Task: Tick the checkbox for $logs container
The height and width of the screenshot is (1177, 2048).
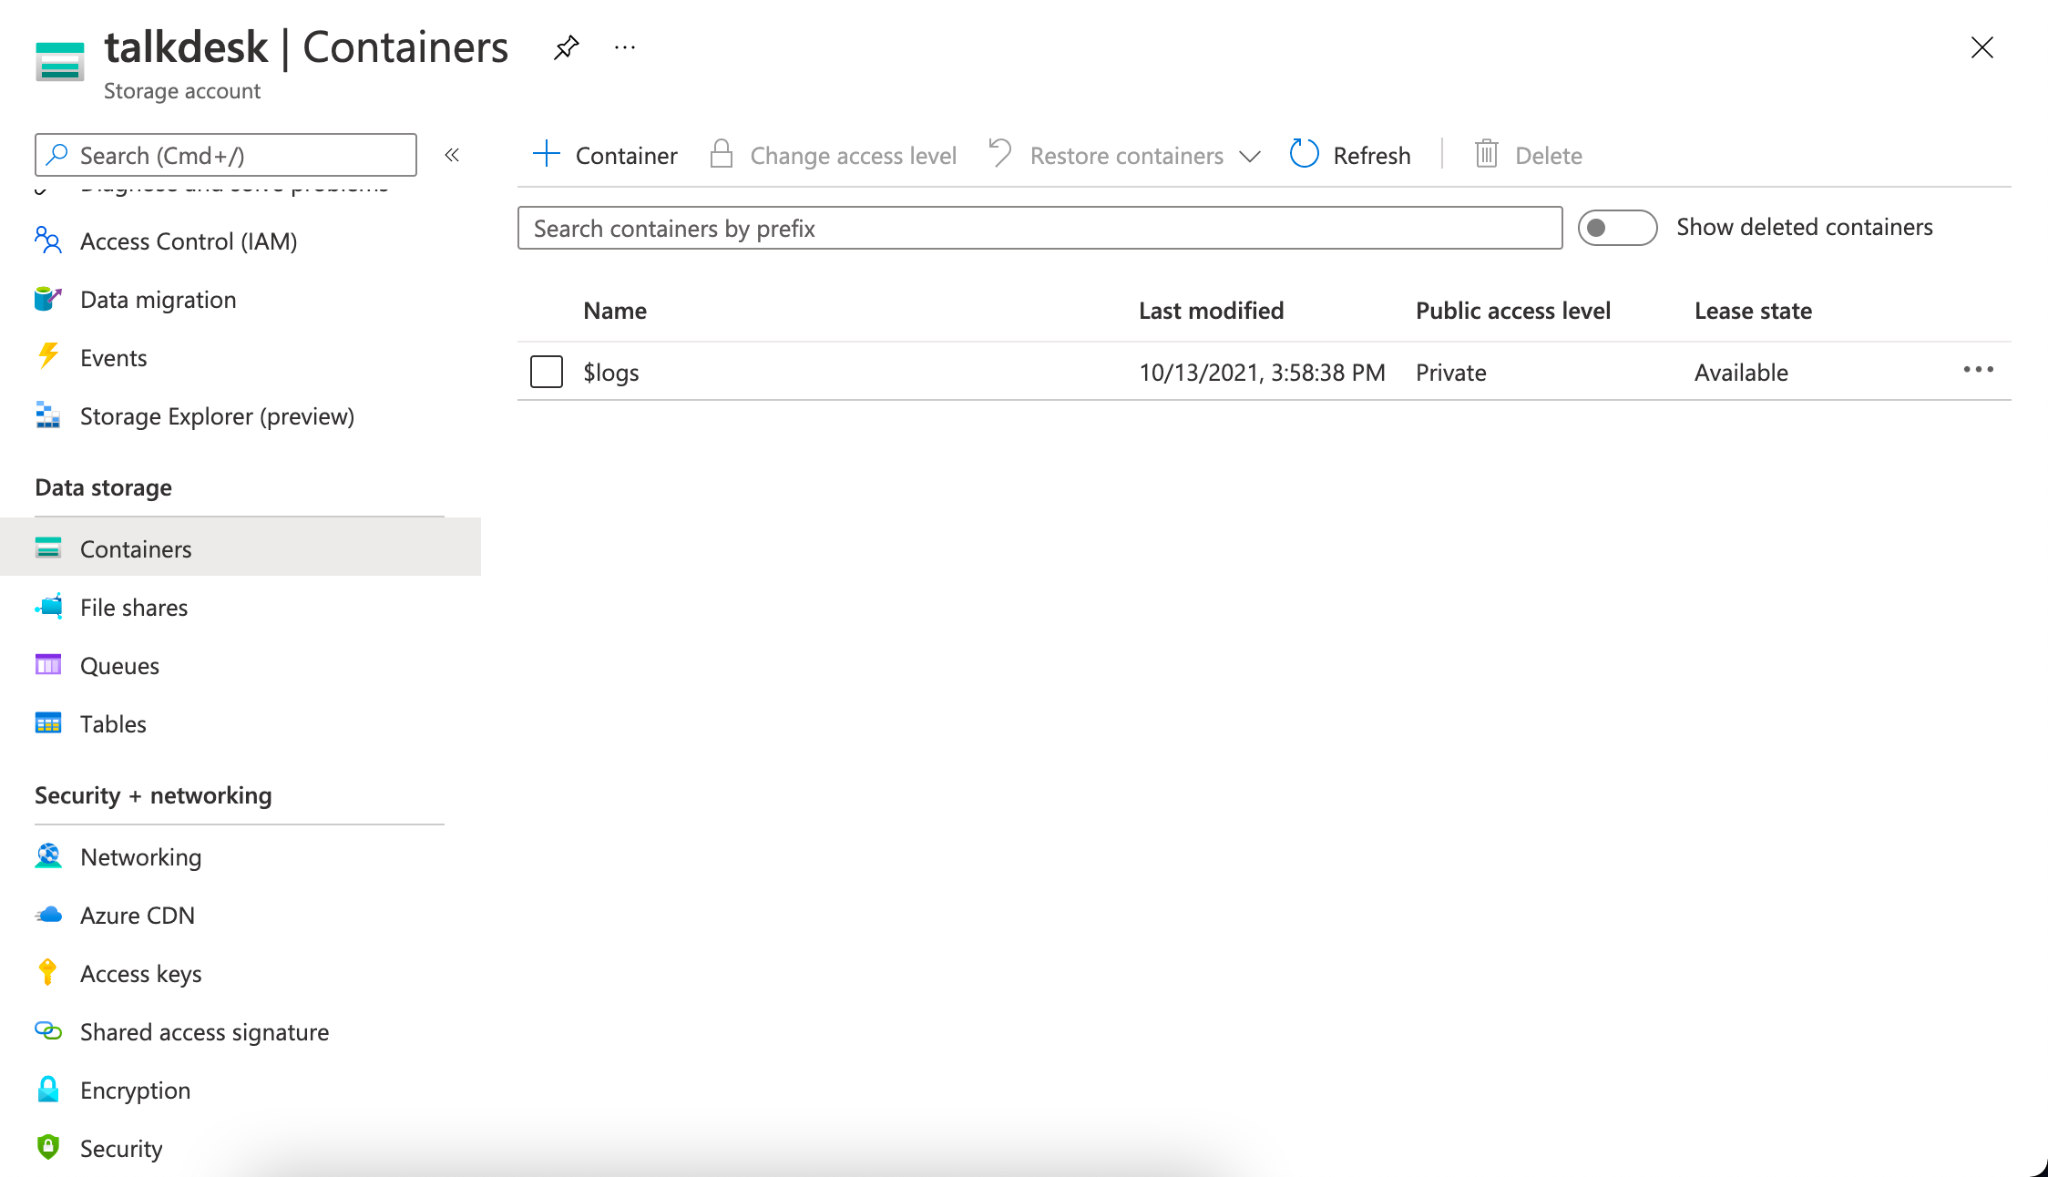Action: (x=546, y=371)
